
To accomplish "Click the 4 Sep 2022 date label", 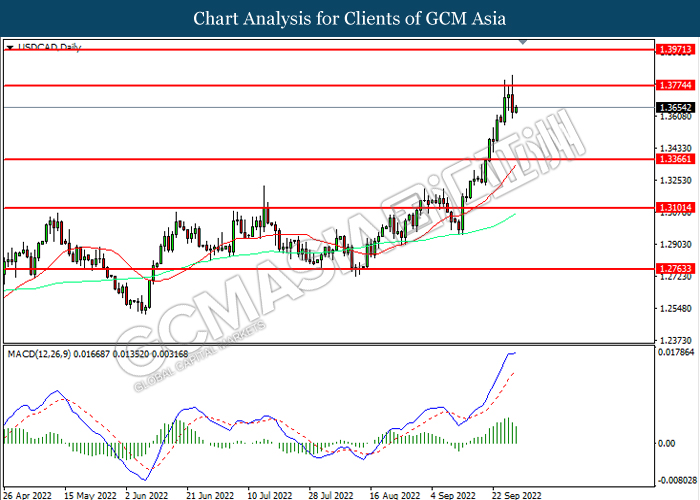I will point(454,495).
